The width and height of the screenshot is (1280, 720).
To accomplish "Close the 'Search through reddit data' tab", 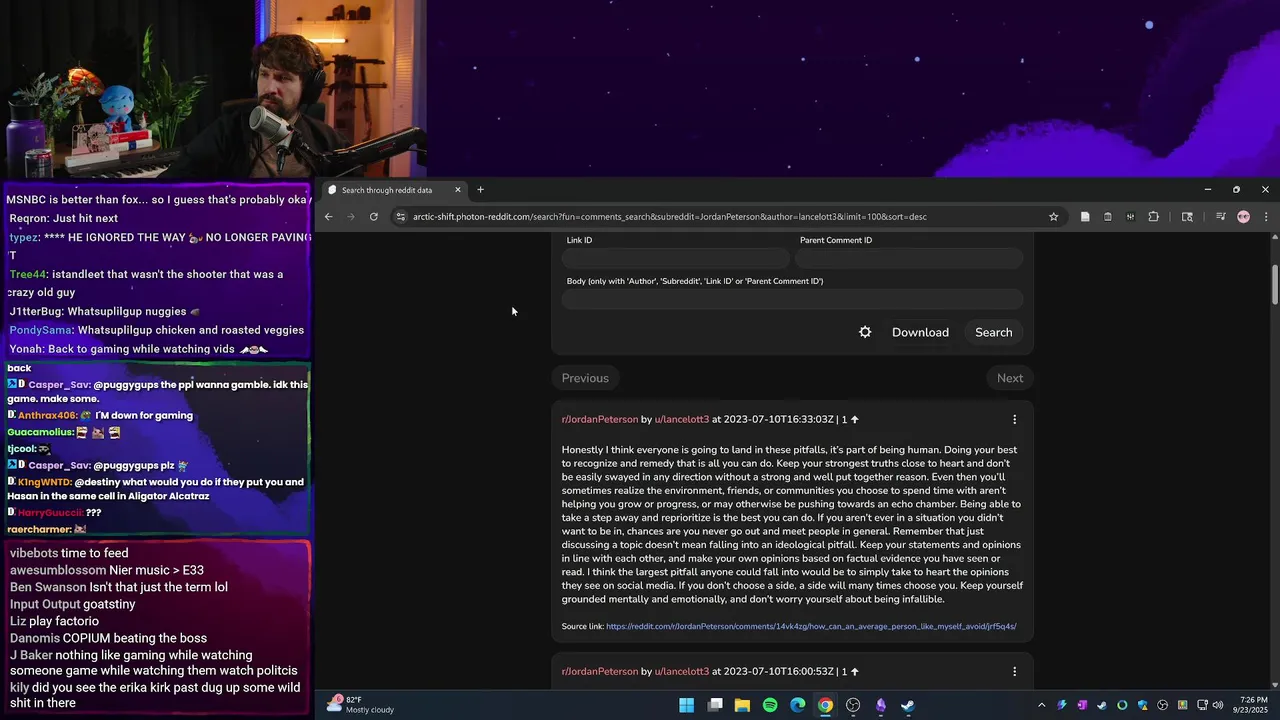I will click(x=458, y=190).
